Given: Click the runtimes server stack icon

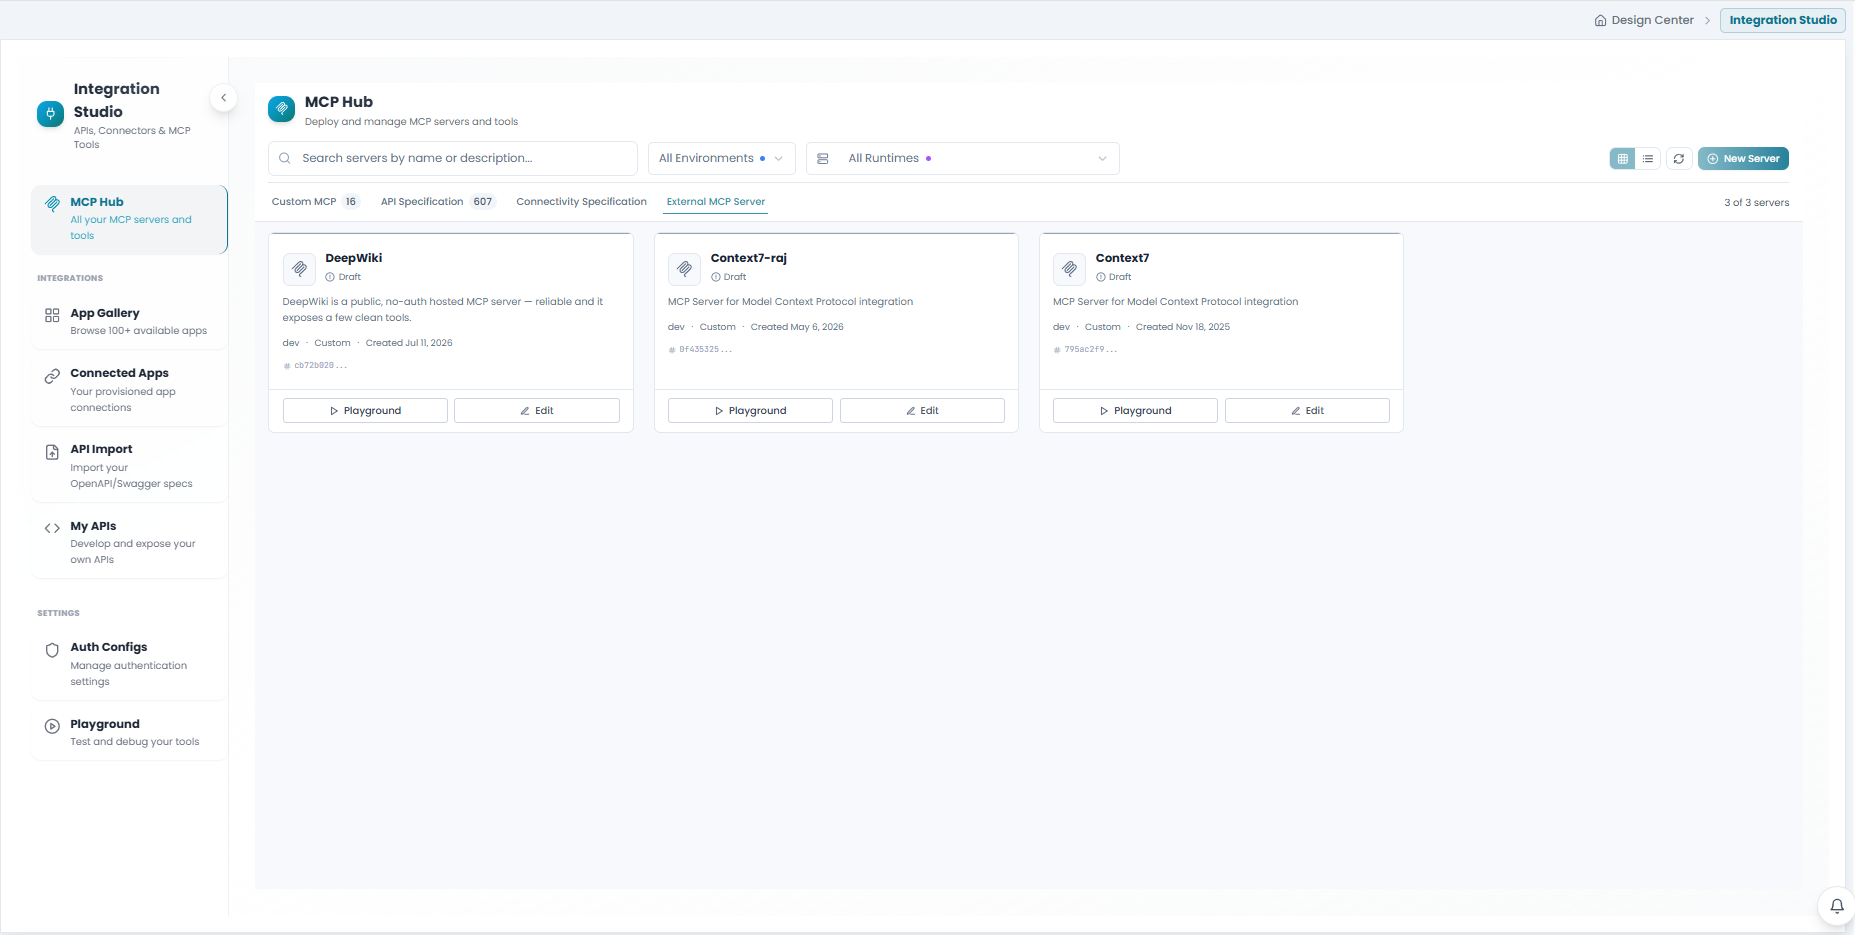Looking at the screenshot, I should pos(823,158).
